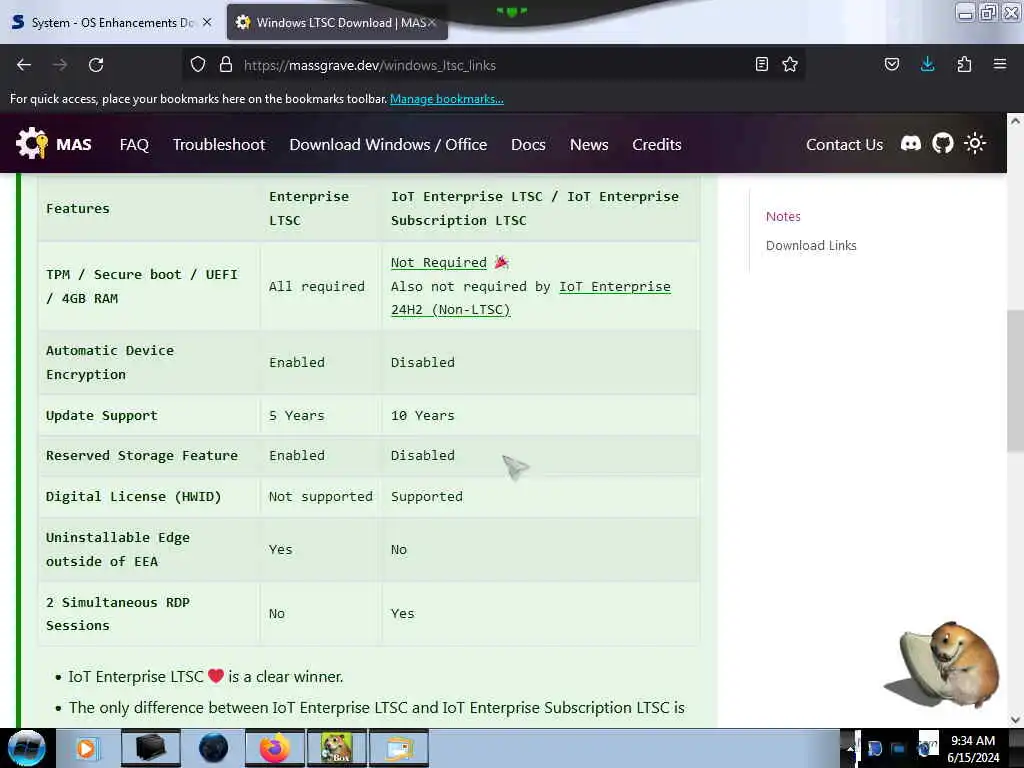Click the 'Reserved Storage Feature' row label
The image size is (1024, 768).
pyautogui.click(x=142, y=456)
